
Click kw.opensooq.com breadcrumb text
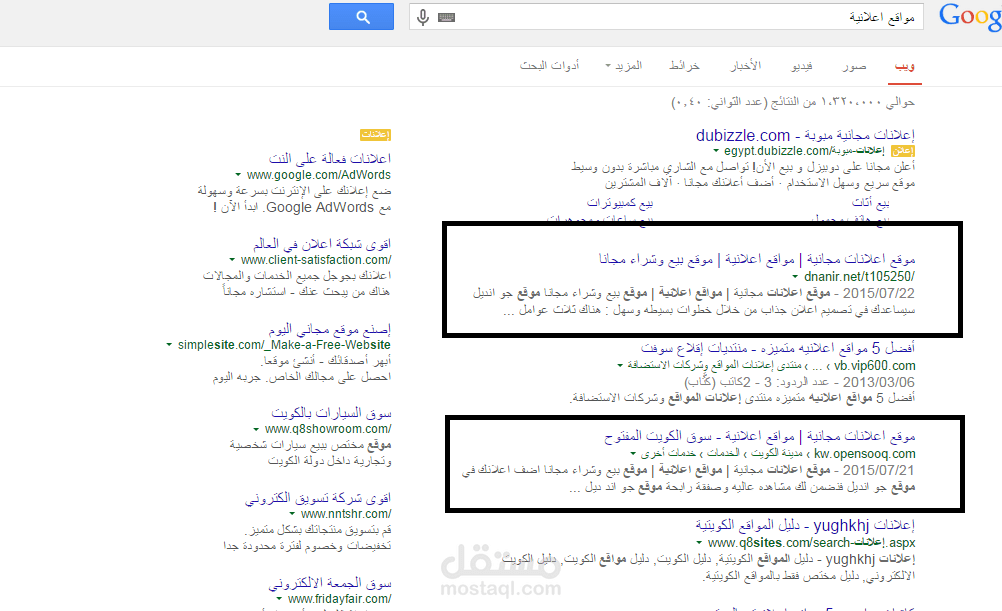778,454
